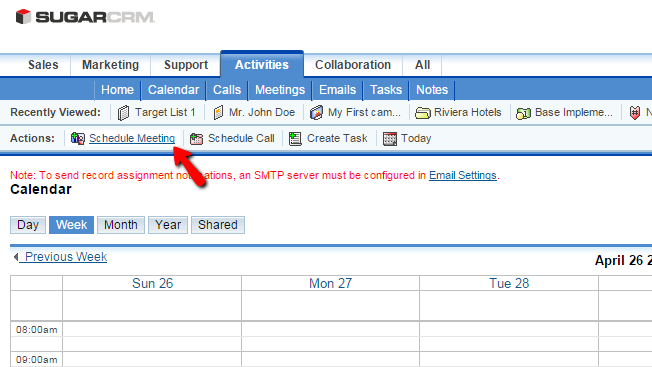
Task: Open the Shared calendar view
Action: coord(218,225)
